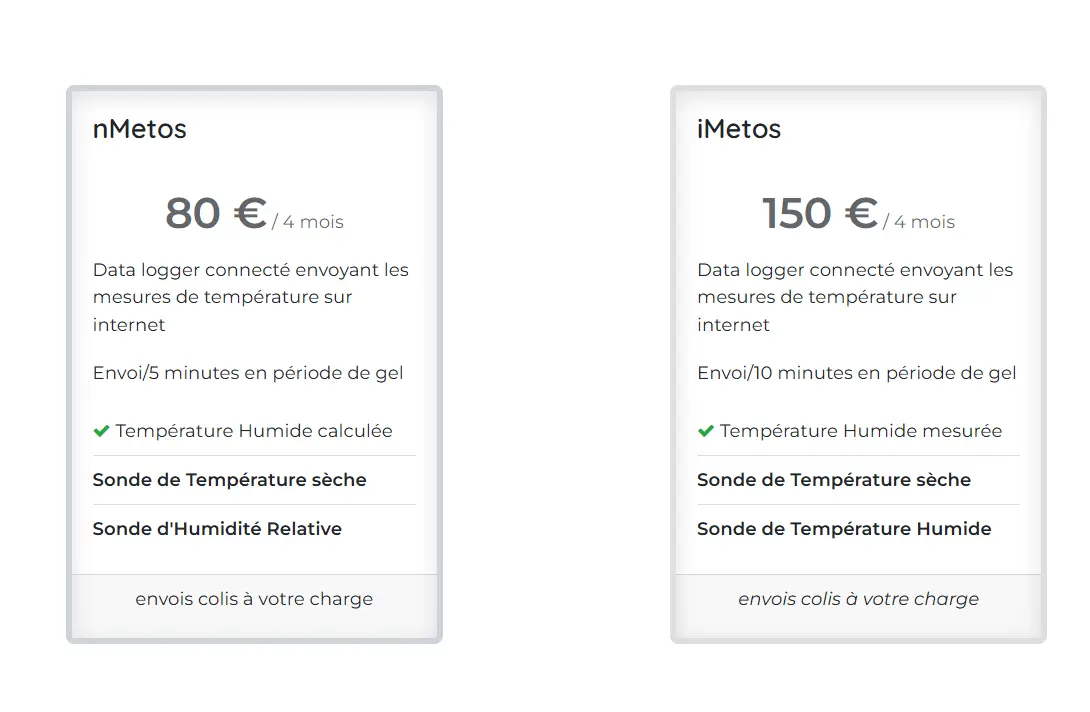Click the "Sonde d'Humidité Relative" item
The height and width of the screenshot is (712, 1090).
(217, 529)
